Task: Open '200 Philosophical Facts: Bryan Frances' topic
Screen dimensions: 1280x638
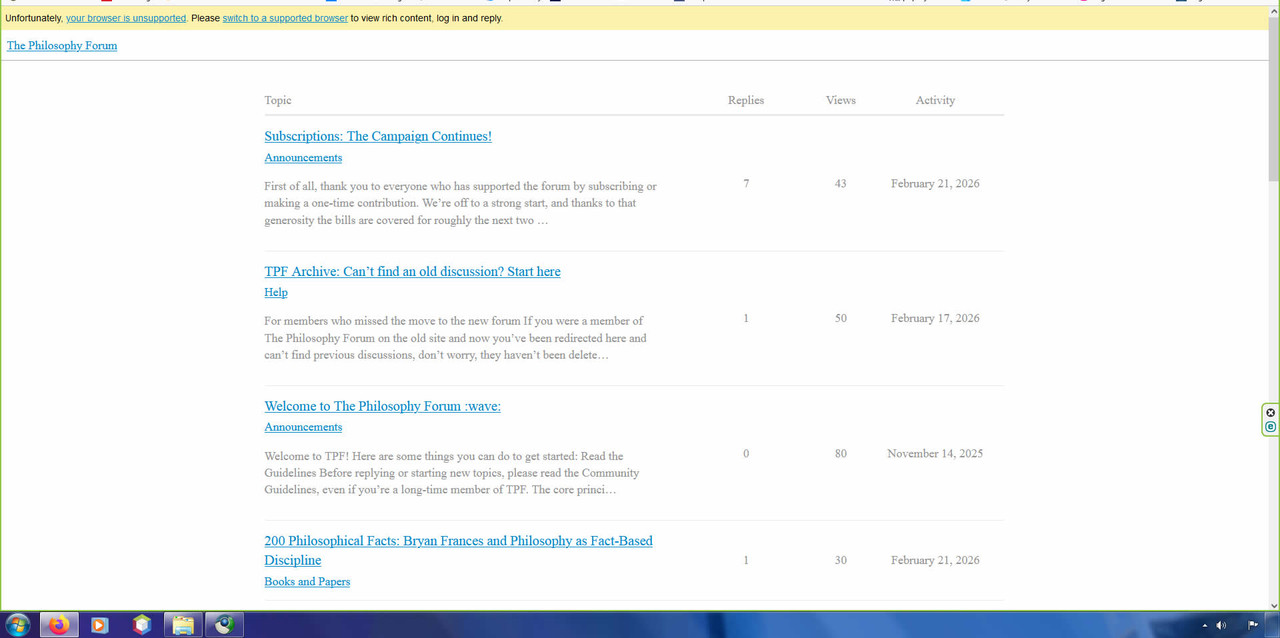Action: (x=458, y=550)
